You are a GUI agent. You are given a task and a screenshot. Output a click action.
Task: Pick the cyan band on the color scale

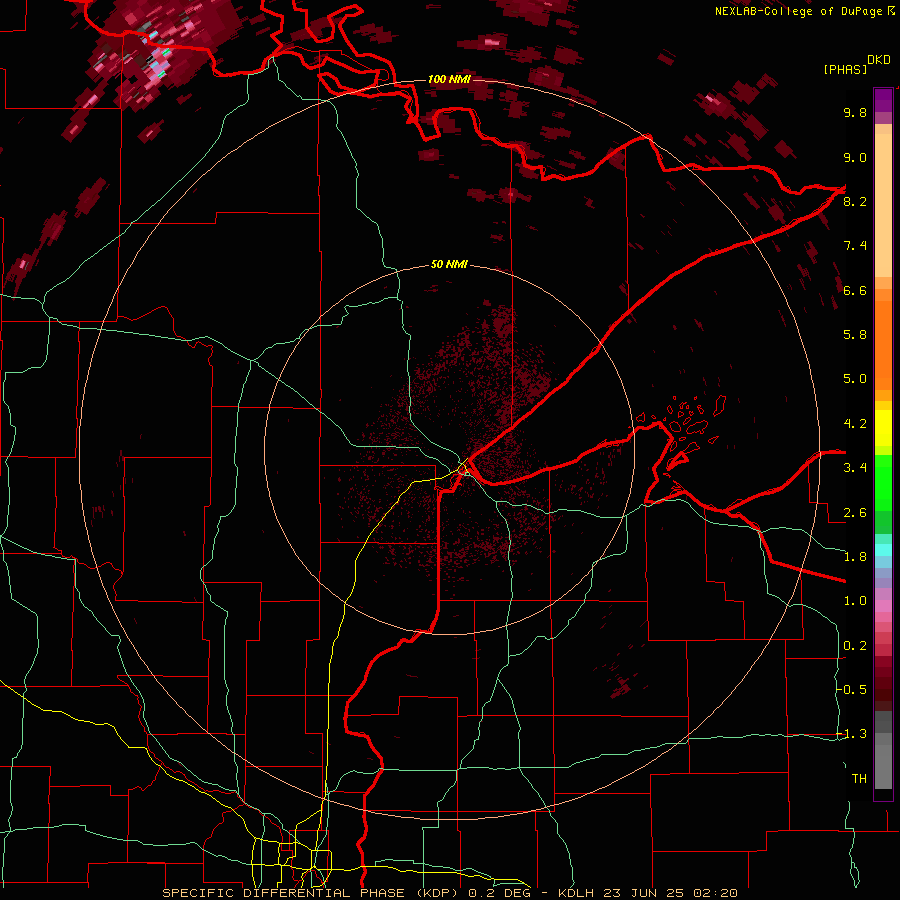coord(883,549)
